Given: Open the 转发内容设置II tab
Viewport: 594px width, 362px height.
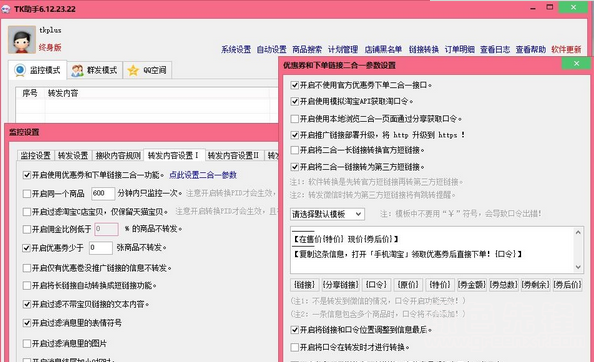Looking at the screenshot, I should pos(234,155).
